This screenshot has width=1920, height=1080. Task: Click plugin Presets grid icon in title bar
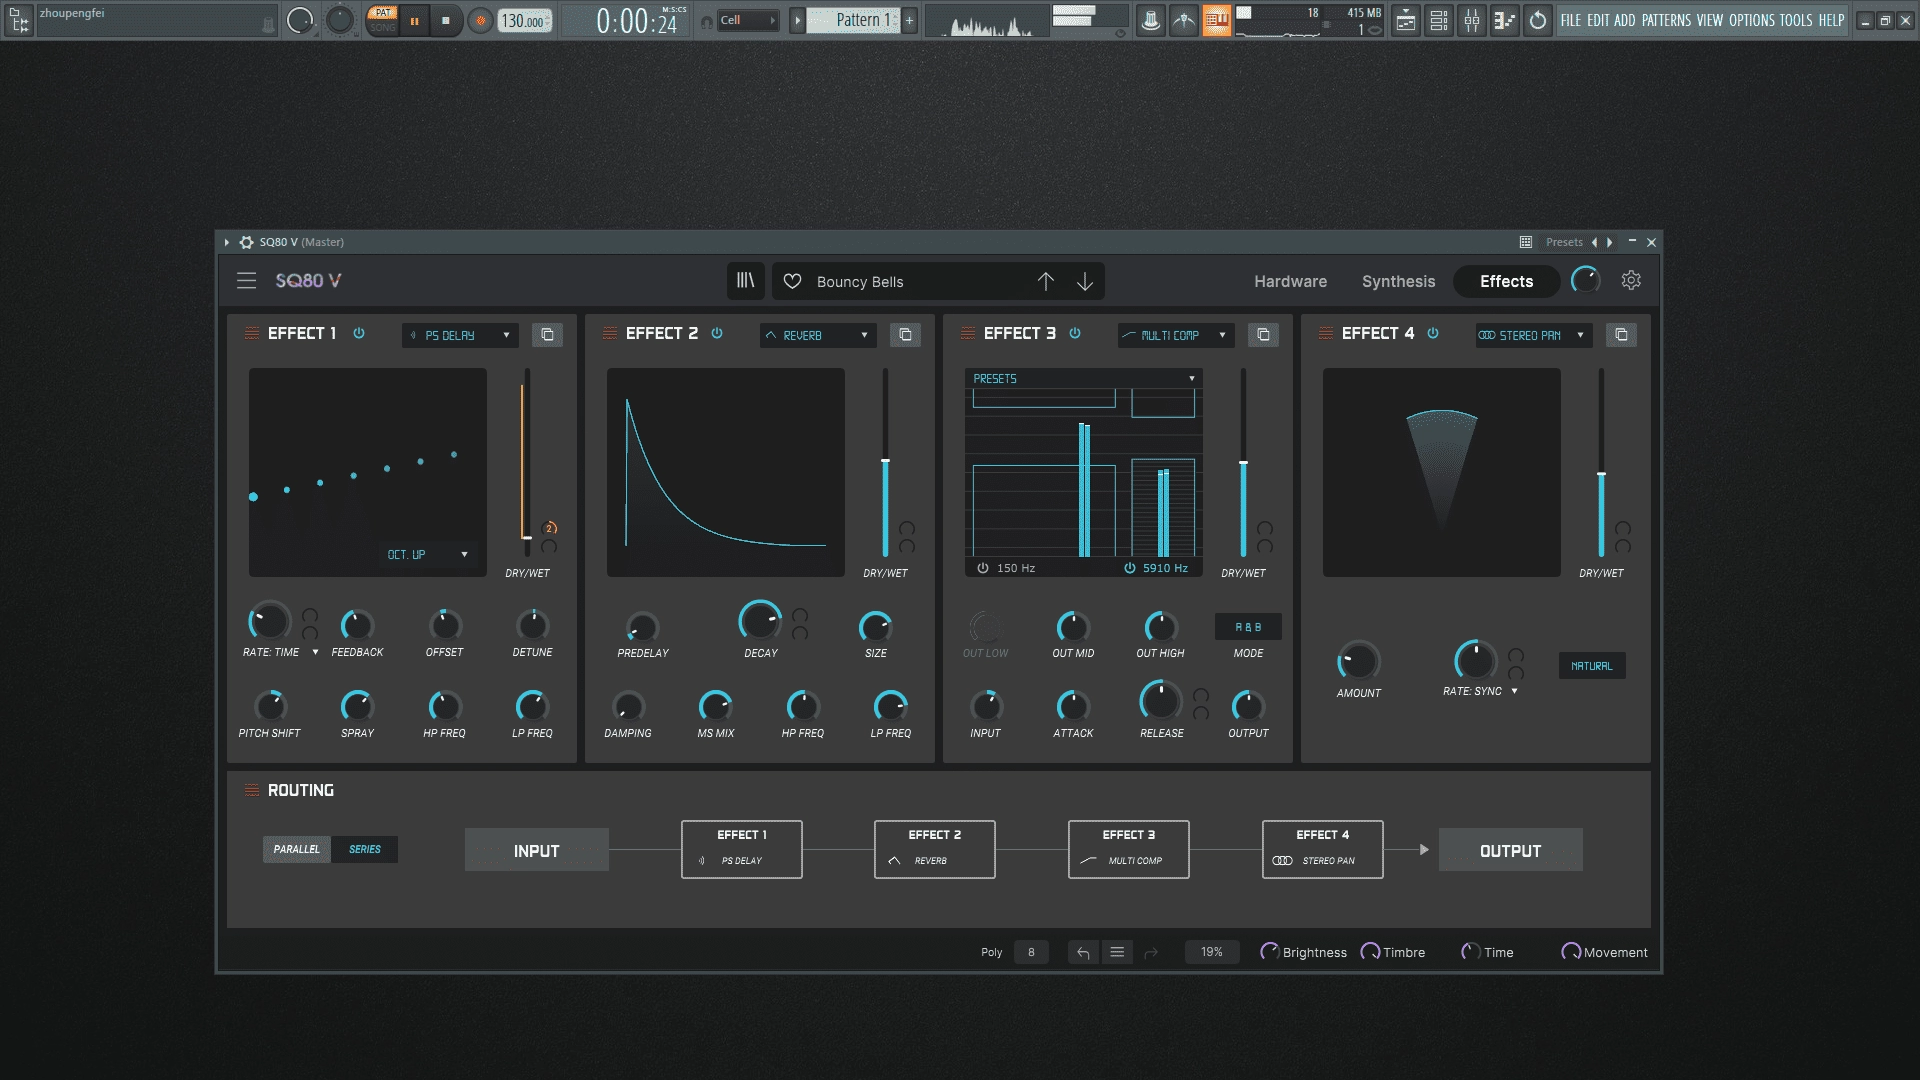tap(1526, 242)
